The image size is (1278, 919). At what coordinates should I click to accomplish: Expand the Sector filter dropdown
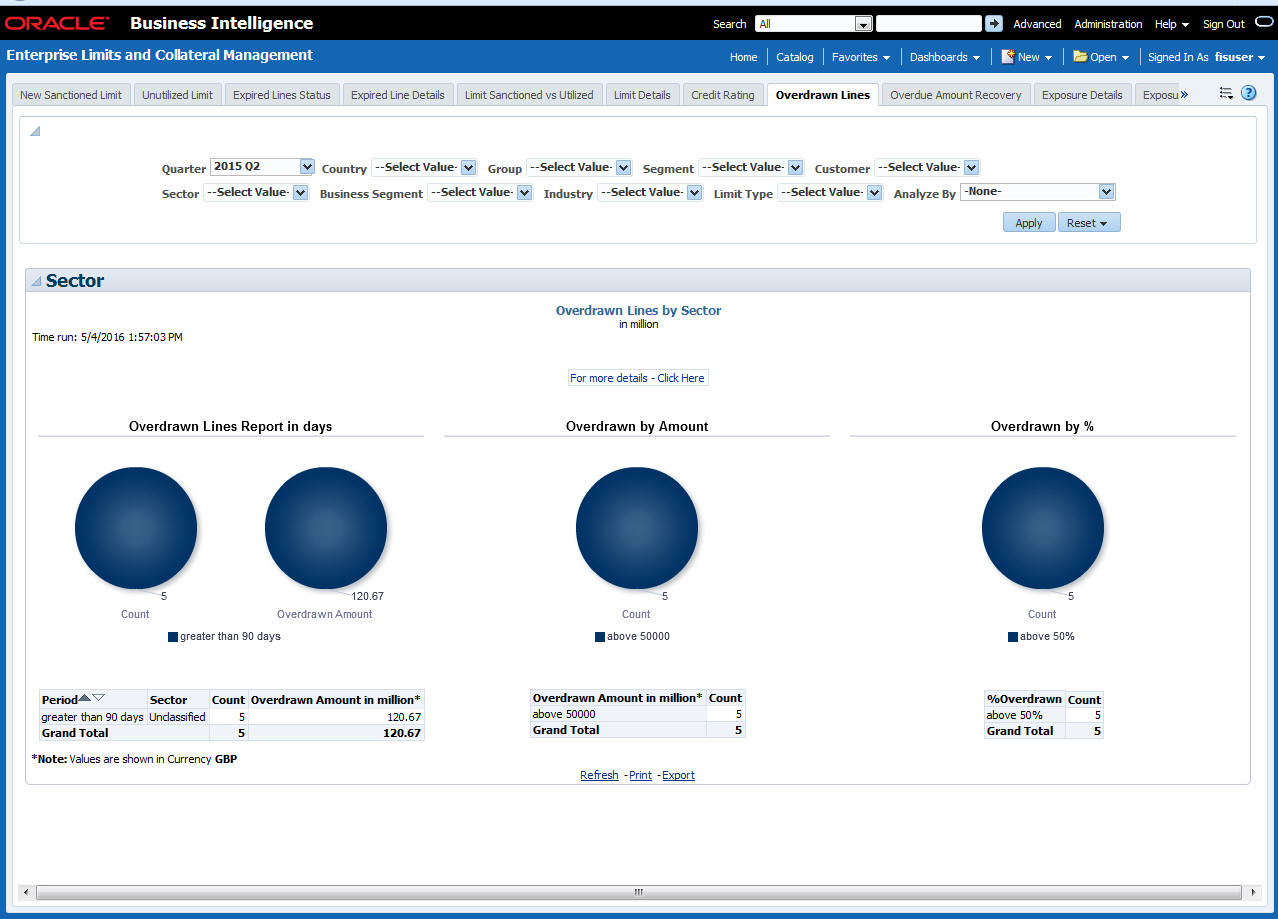(300, 193)
